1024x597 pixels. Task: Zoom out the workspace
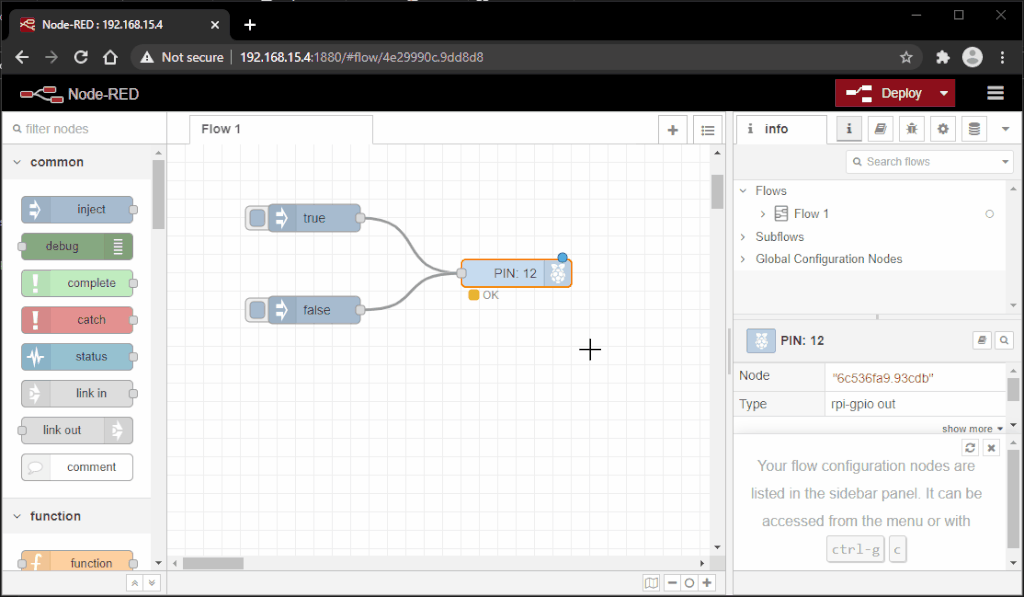coord(672,583)
